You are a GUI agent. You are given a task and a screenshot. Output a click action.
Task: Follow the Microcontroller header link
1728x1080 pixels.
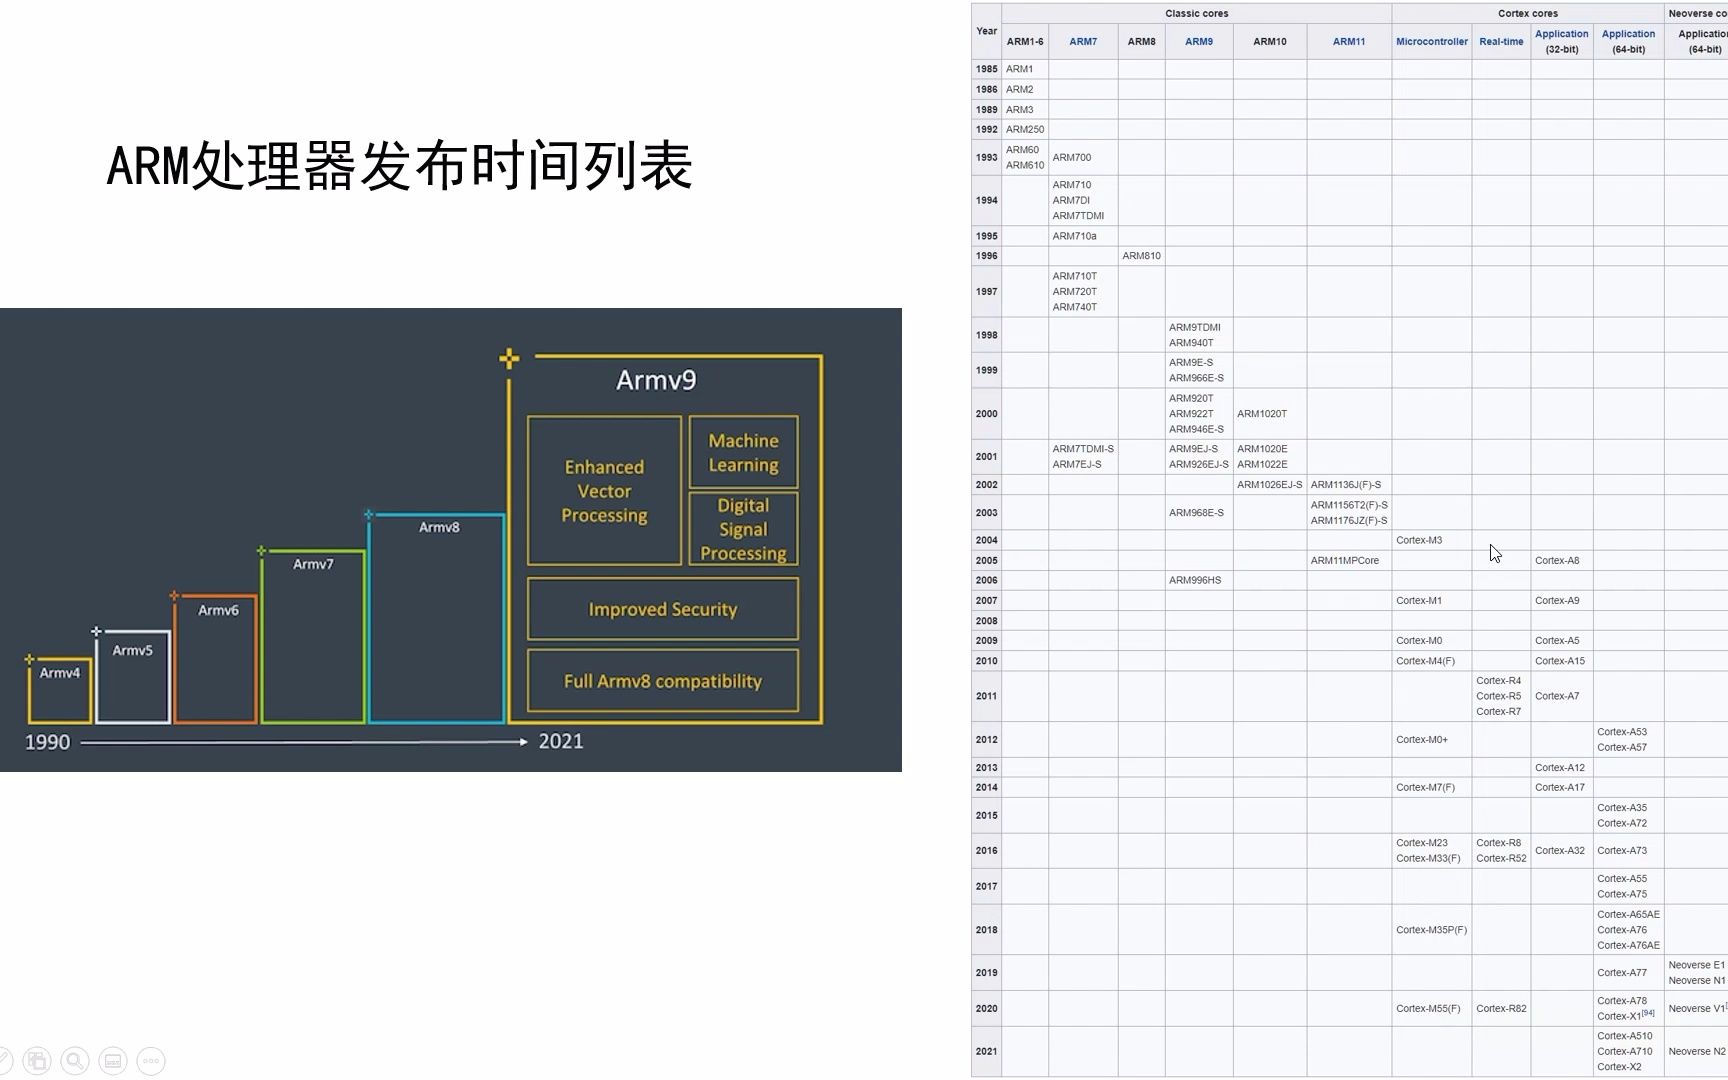[1432, 41]
